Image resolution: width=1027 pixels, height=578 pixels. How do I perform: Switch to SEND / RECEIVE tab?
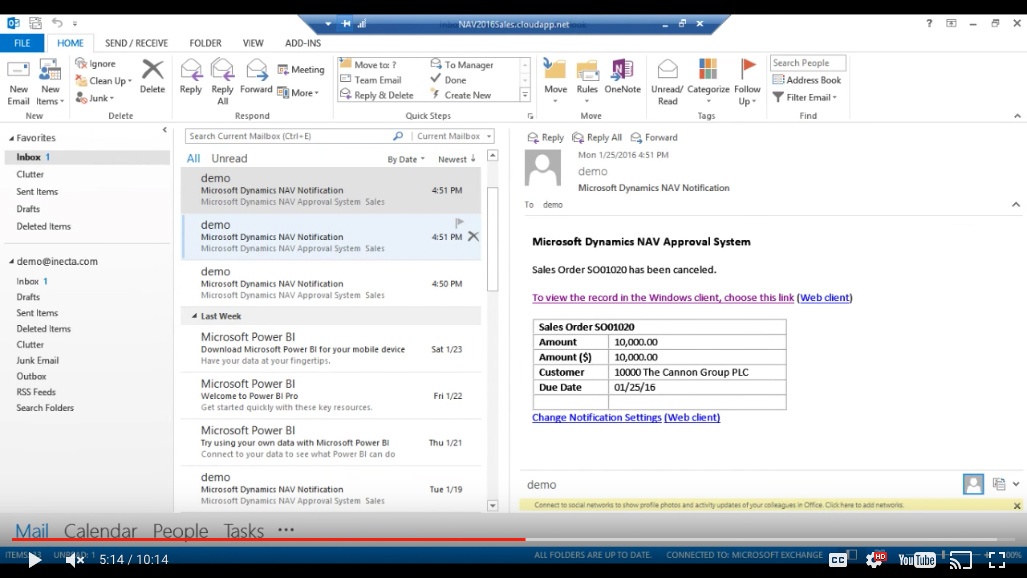[x=136, y=43]
